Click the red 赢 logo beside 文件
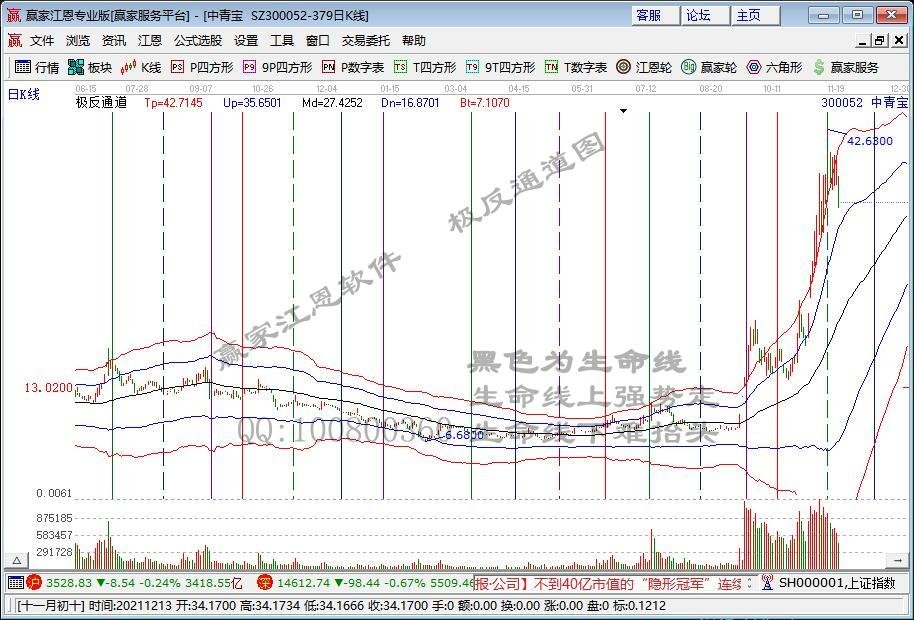The width and height of the screenshot is (914, 620). click(x=15, y=40)
